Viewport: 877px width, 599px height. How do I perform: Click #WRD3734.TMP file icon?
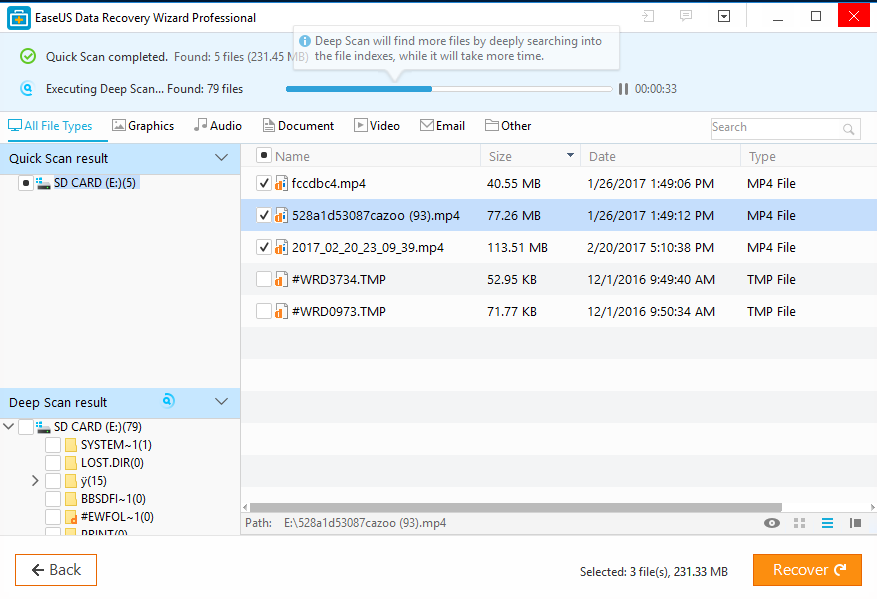click(281, 279)
